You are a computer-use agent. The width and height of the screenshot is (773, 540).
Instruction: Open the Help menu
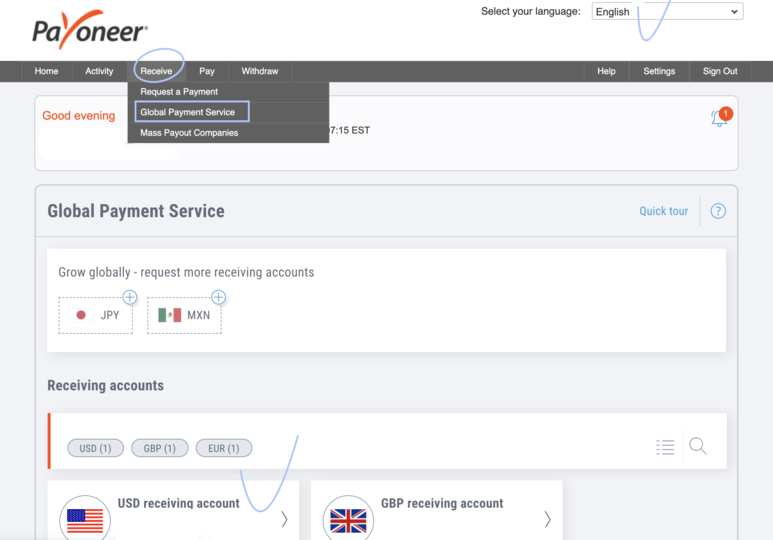(x=606, y=71)
